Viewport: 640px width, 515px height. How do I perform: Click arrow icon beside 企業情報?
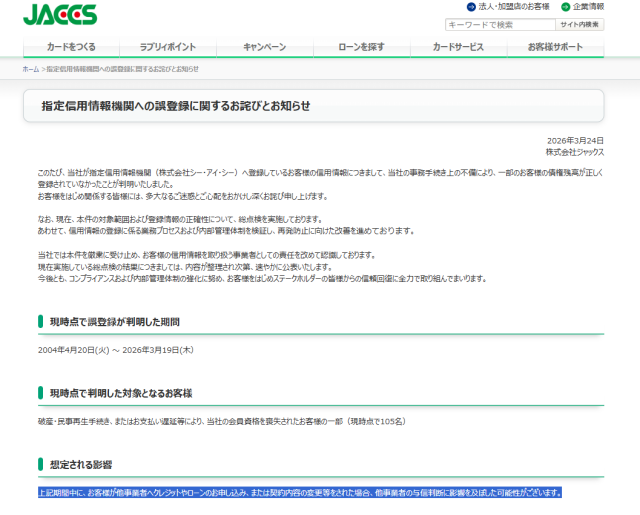(x=565, y=7)
